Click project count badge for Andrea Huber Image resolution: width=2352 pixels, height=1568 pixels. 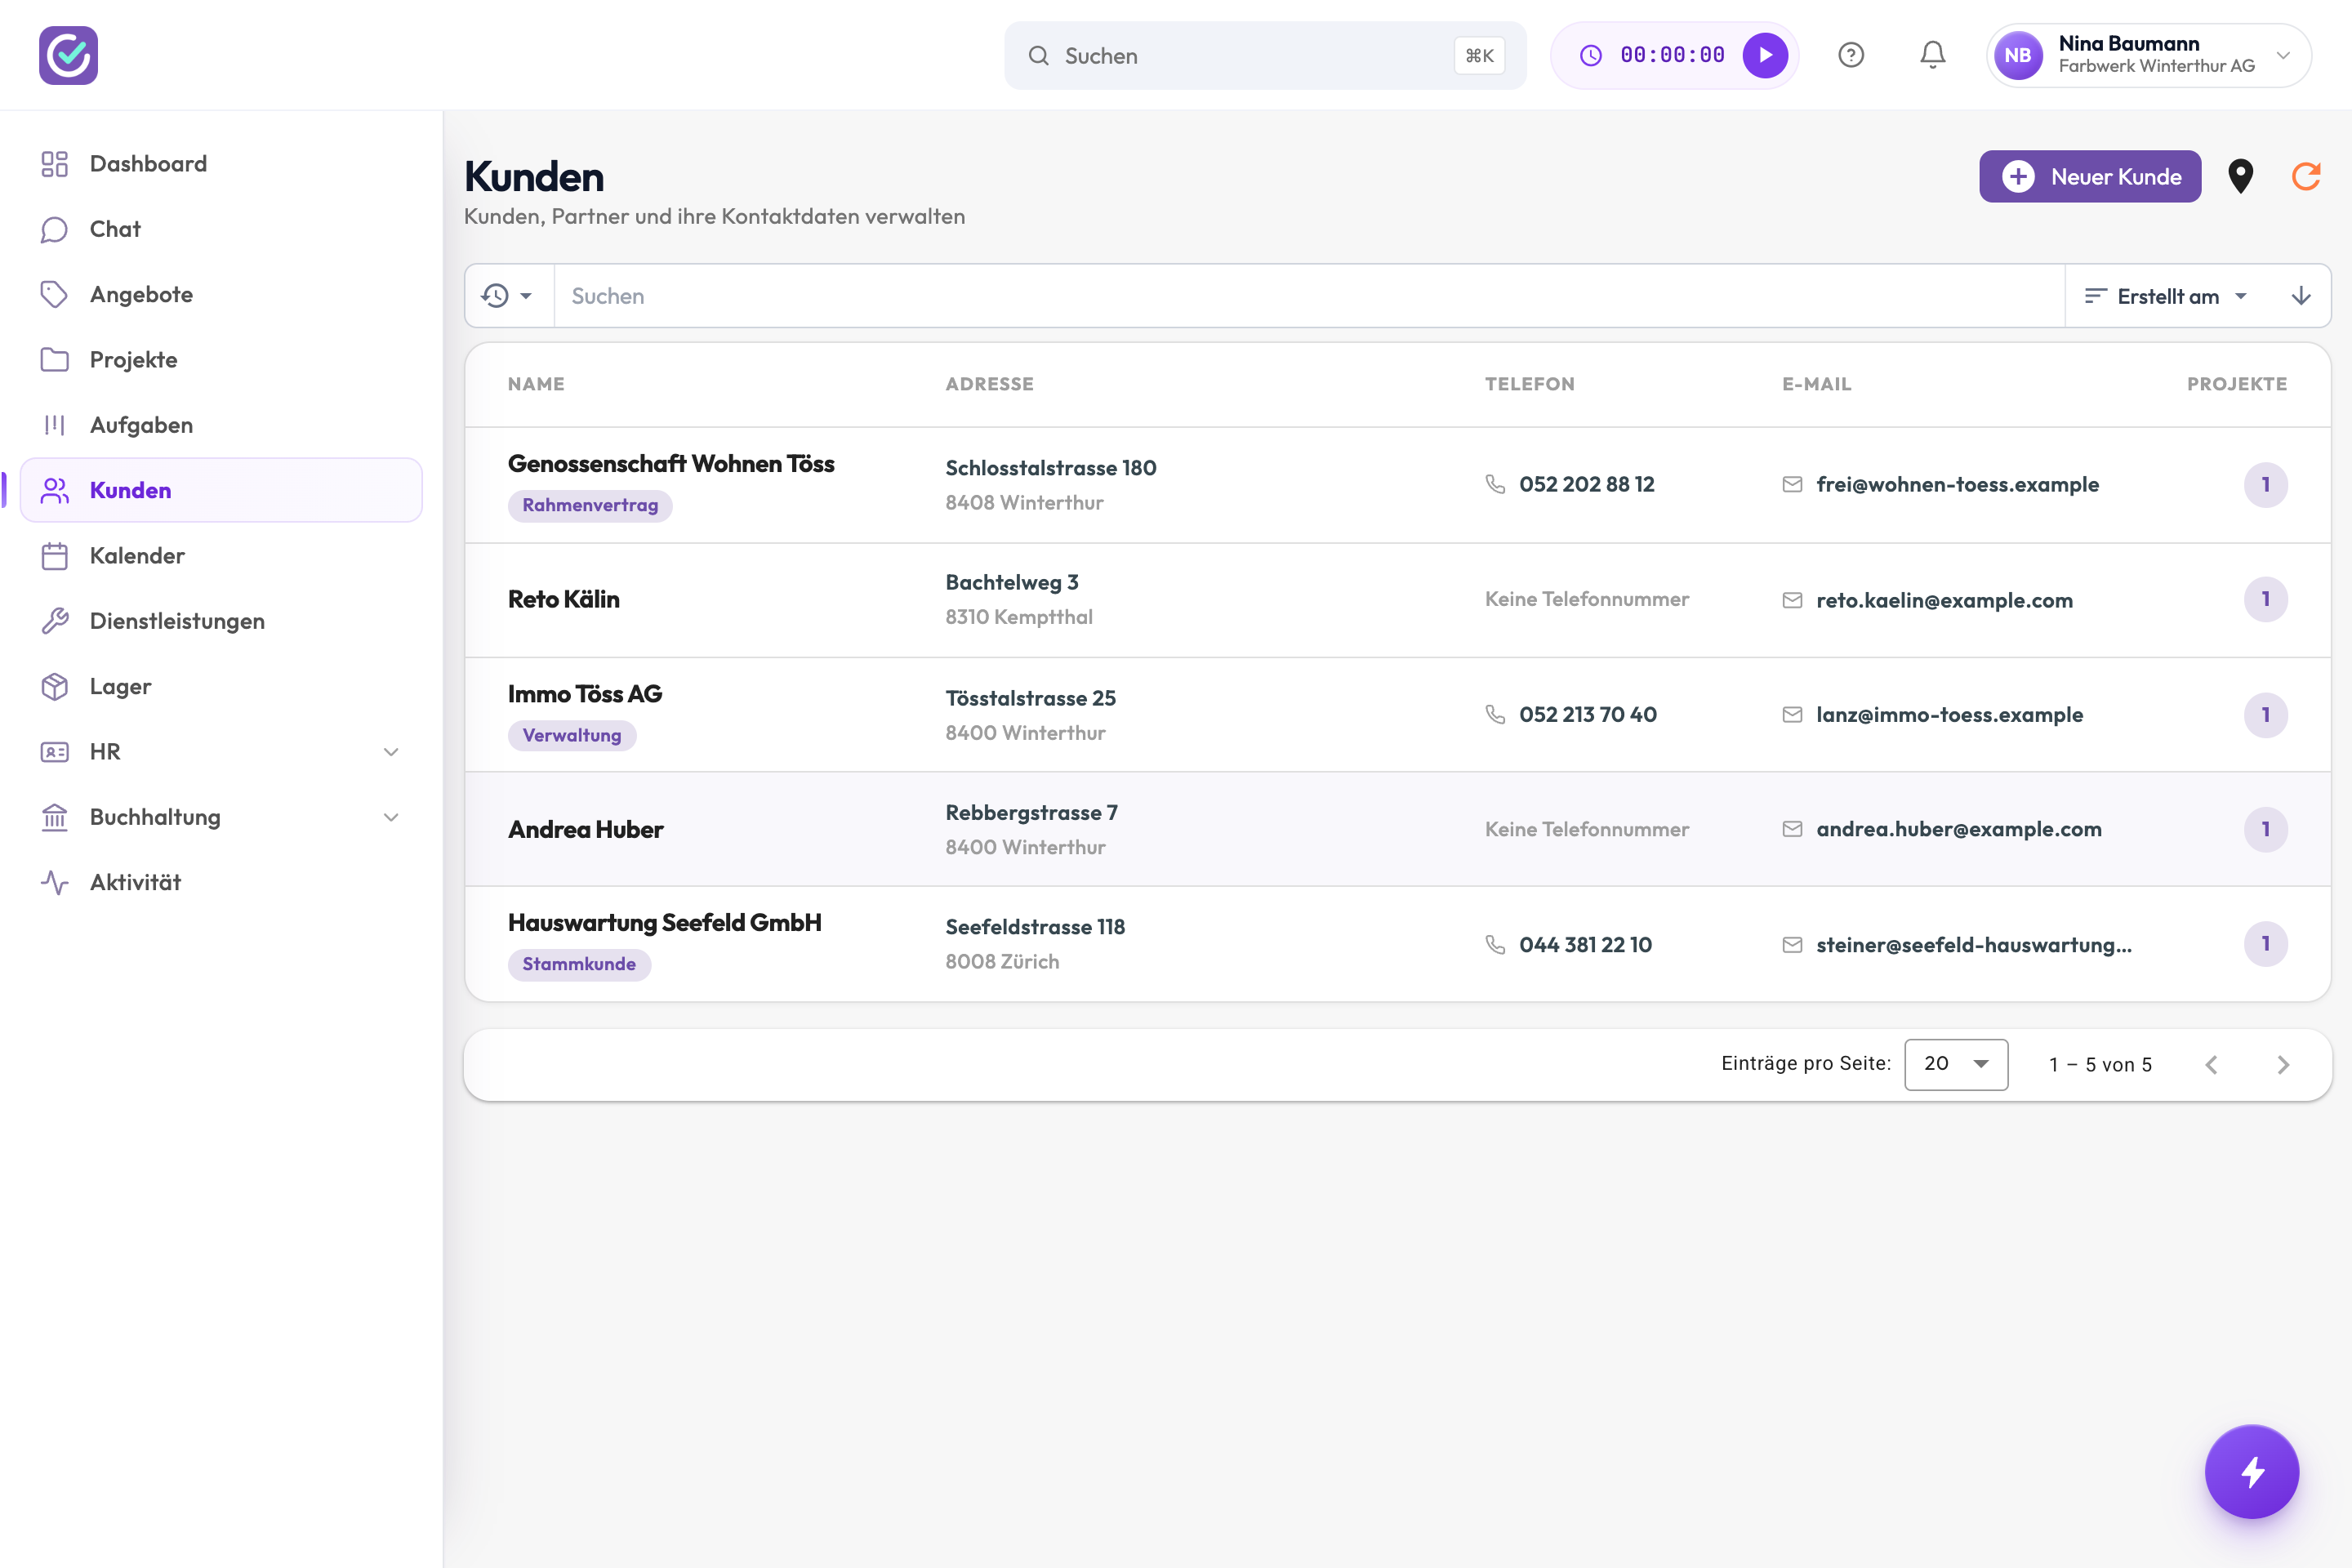tap(2265, 829)
